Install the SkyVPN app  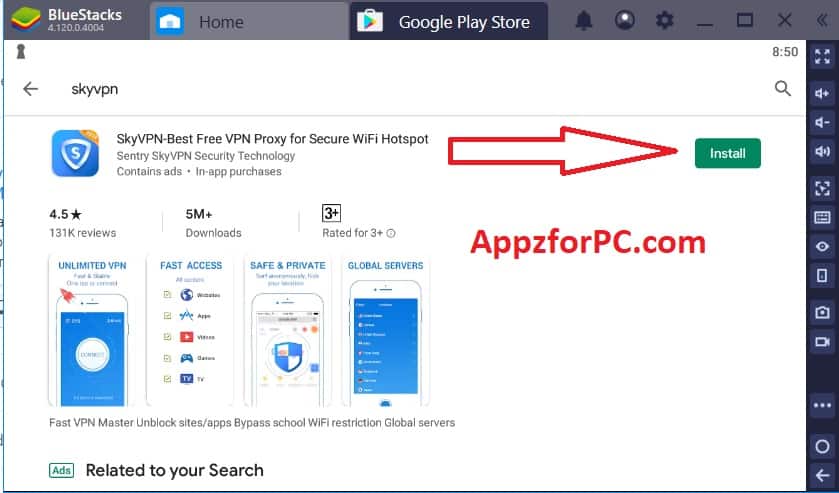[727, 153]
